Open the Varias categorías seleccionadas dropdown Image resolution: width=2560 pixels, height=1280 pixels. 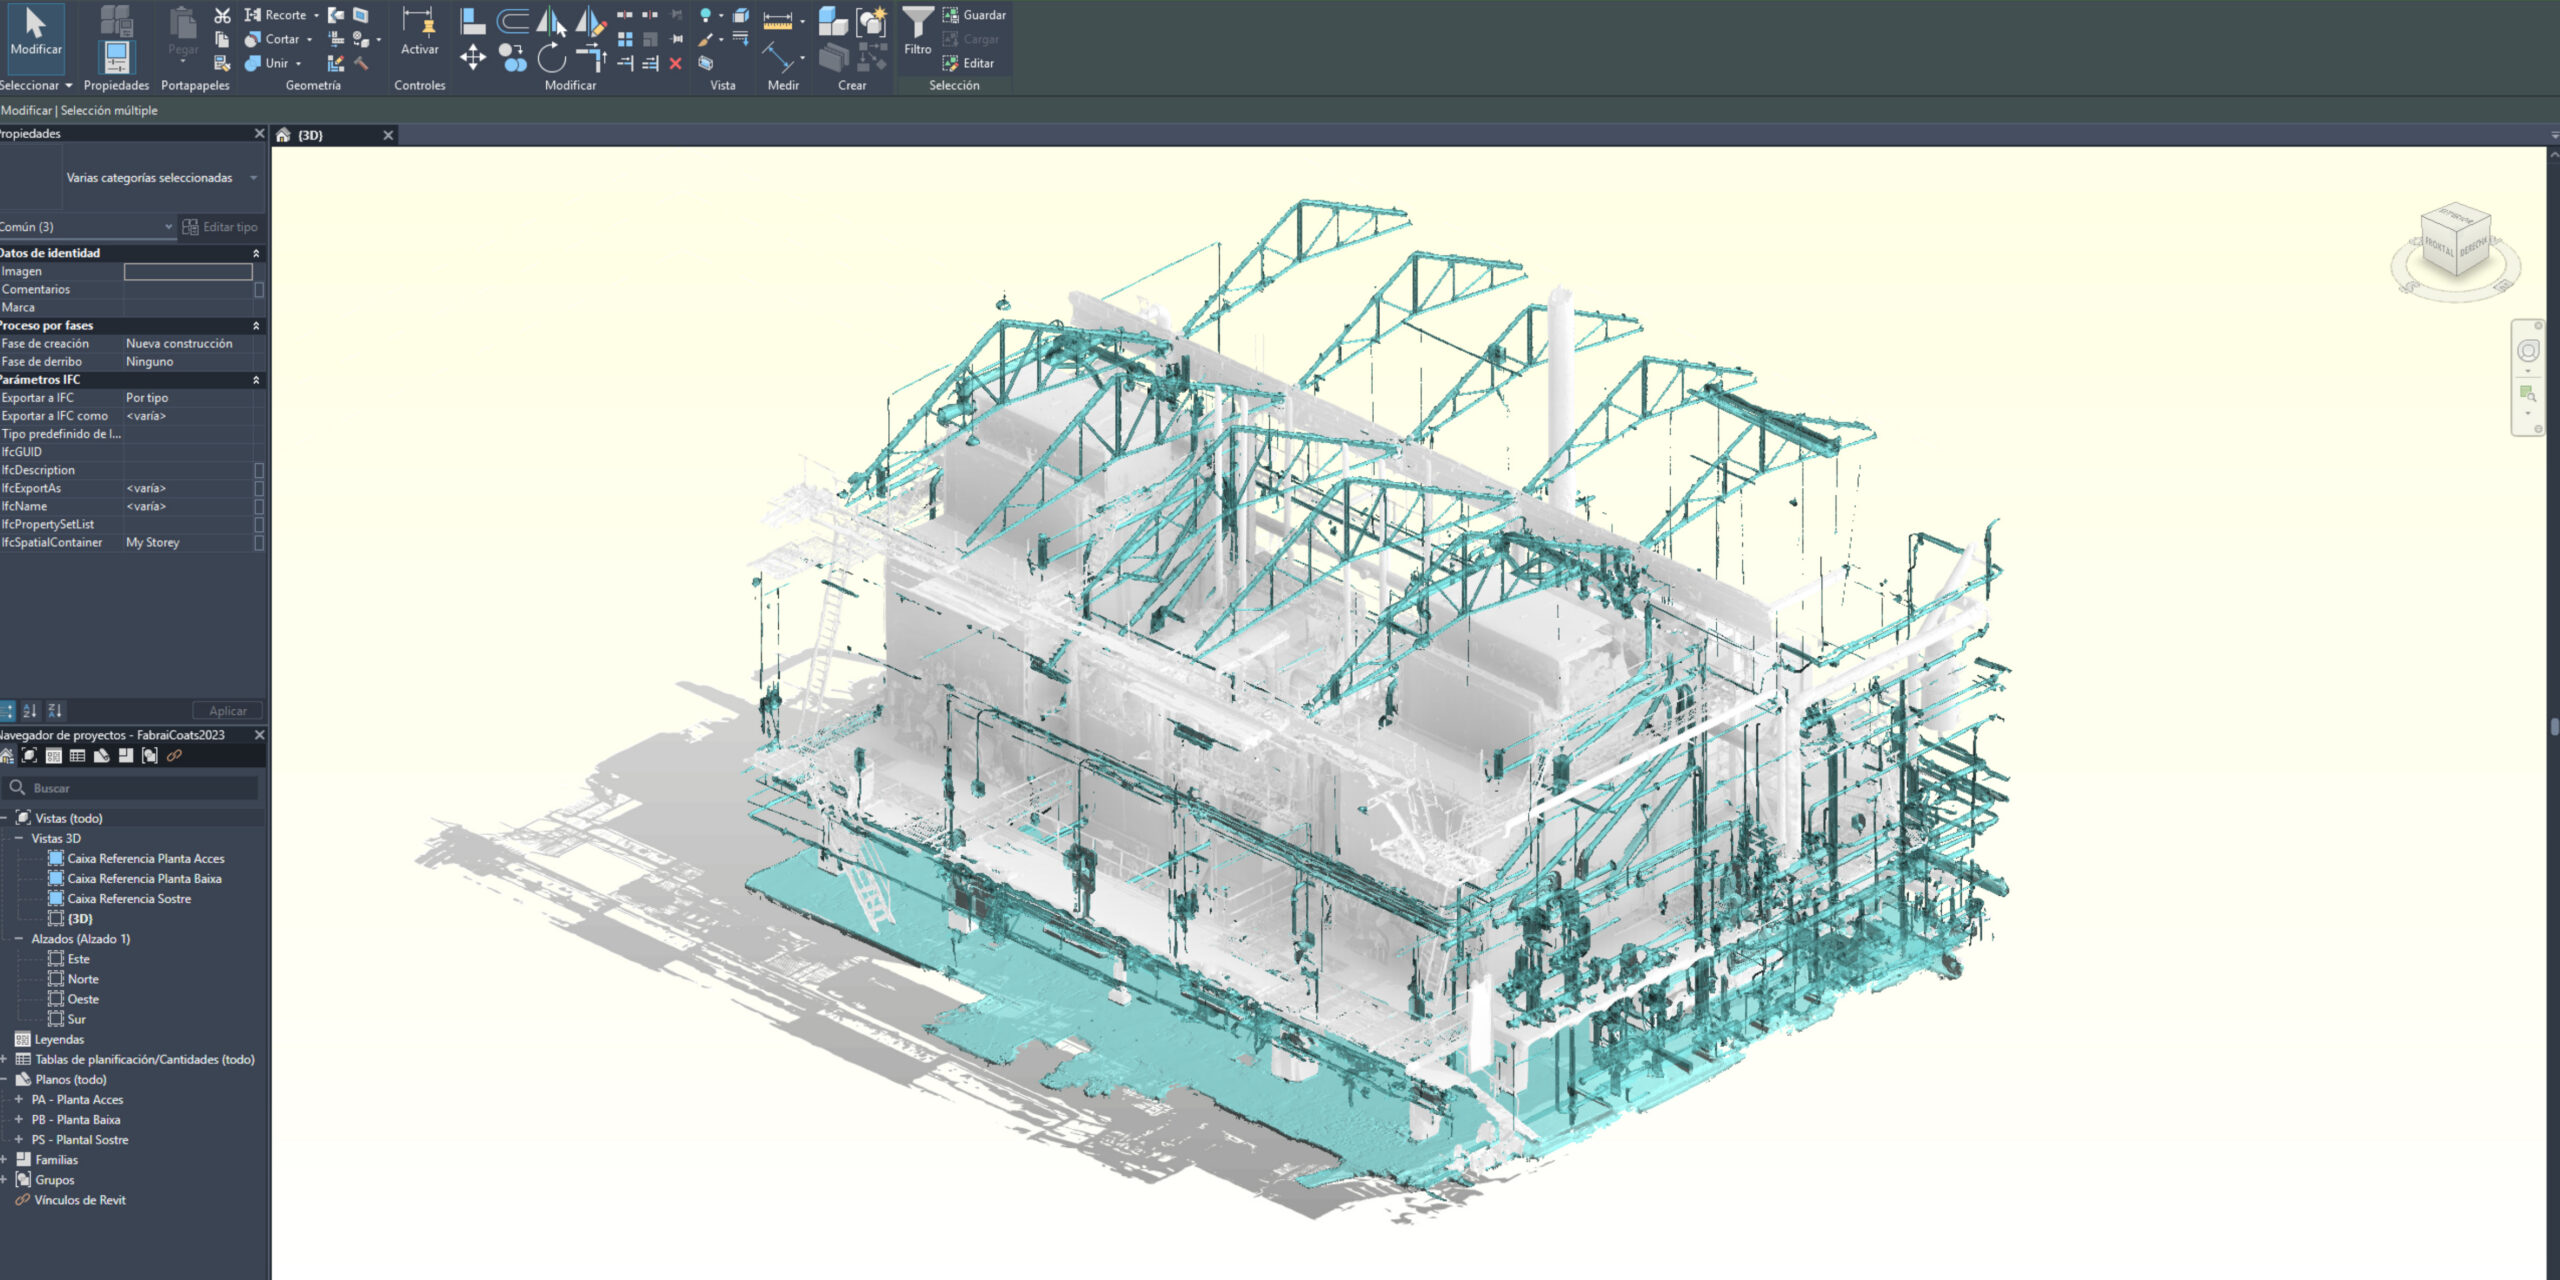click(x=160, y=178)
